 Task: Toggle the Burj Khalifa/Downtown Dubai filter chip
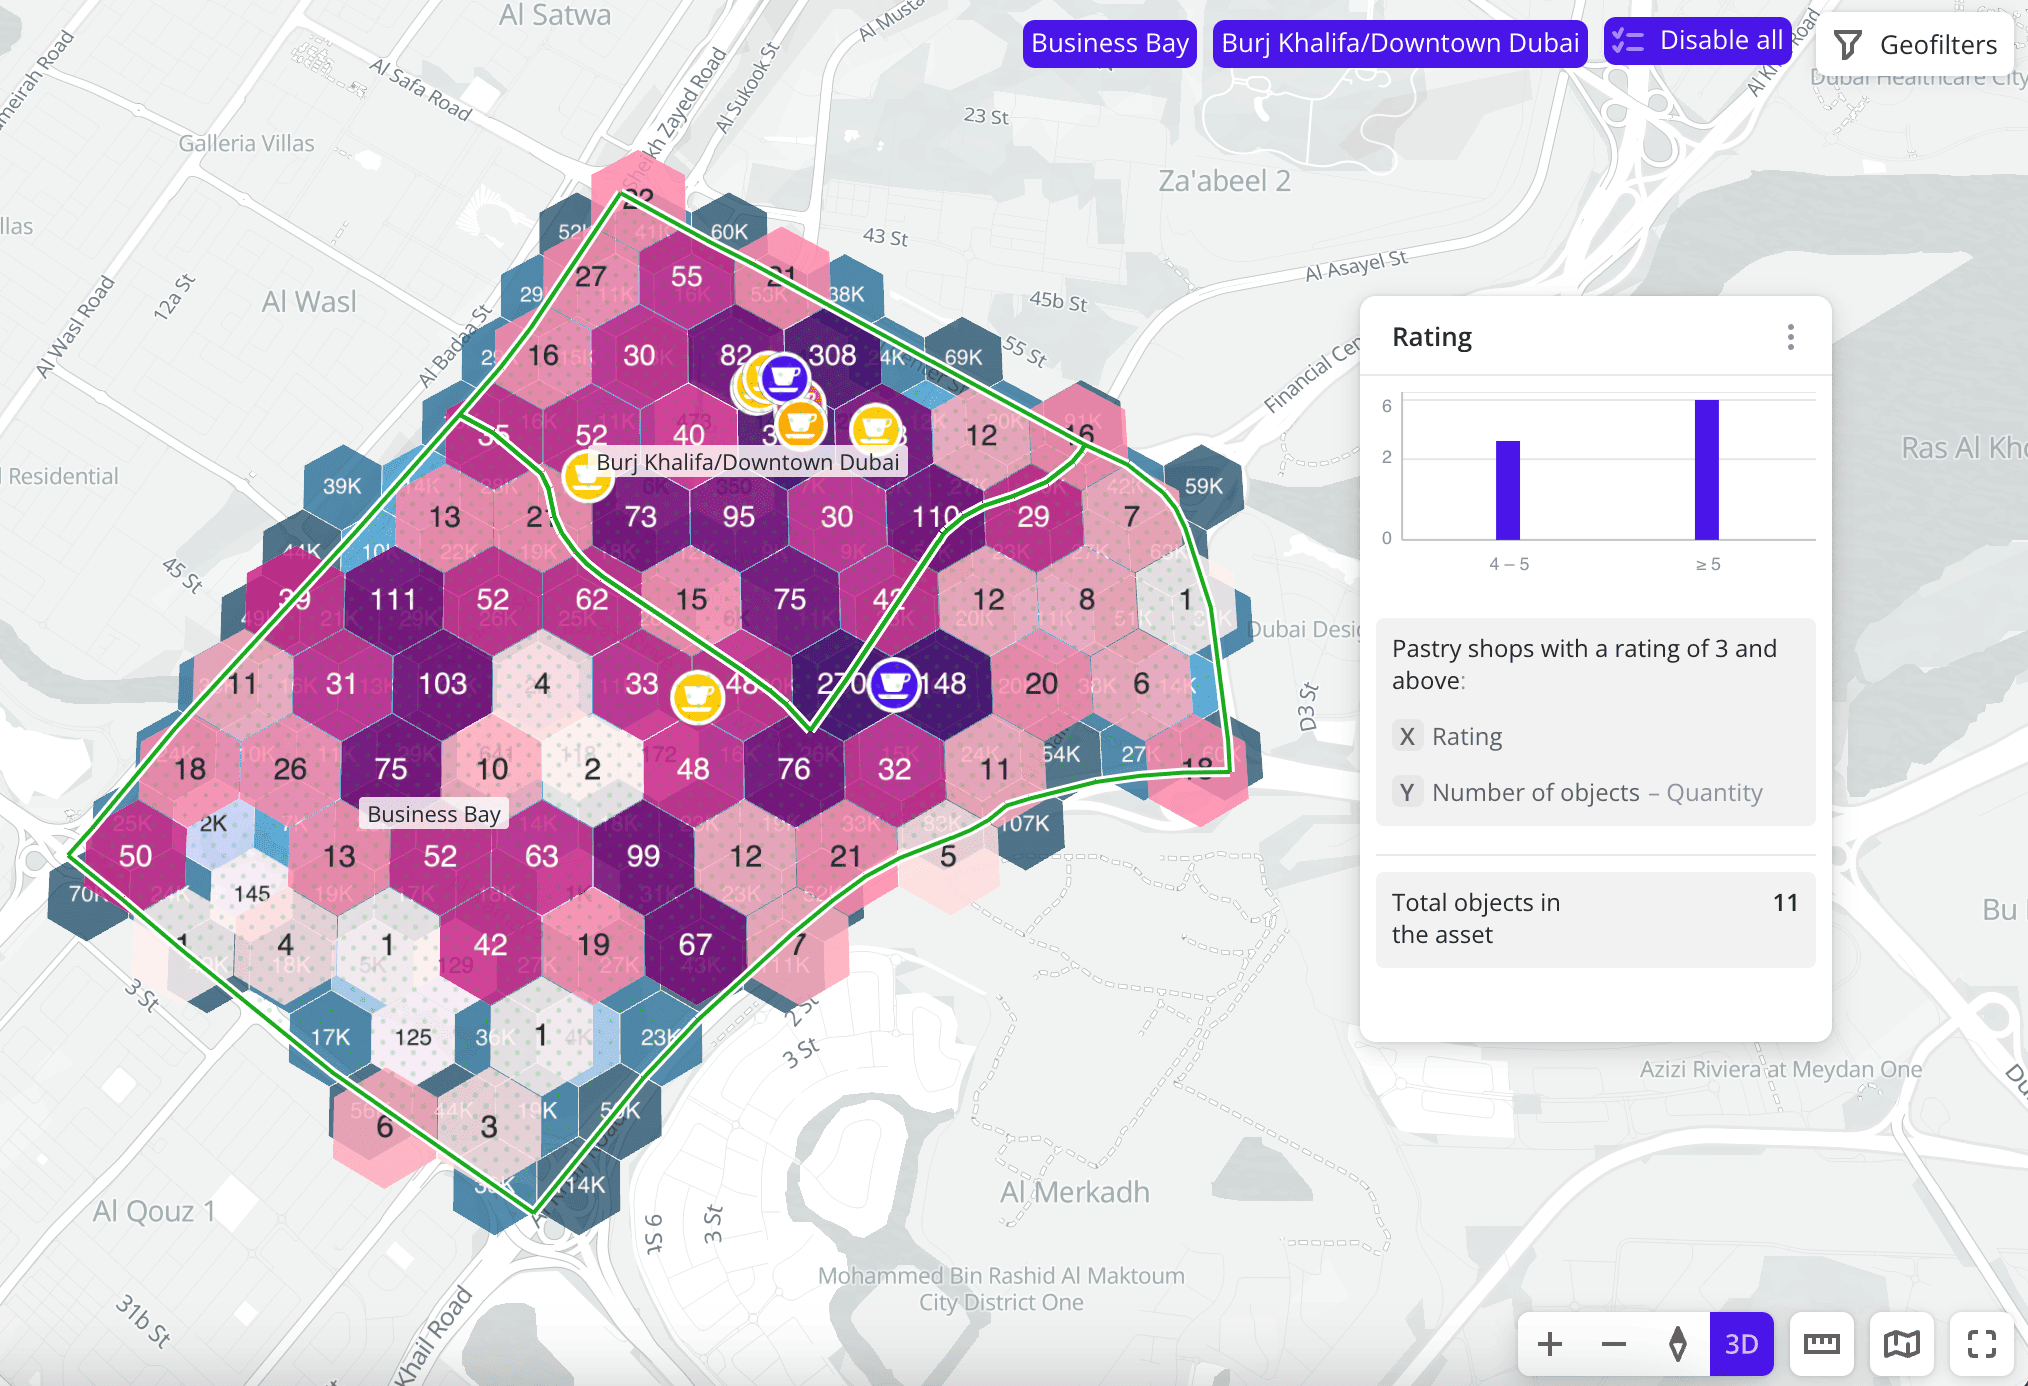[1399, 43]
